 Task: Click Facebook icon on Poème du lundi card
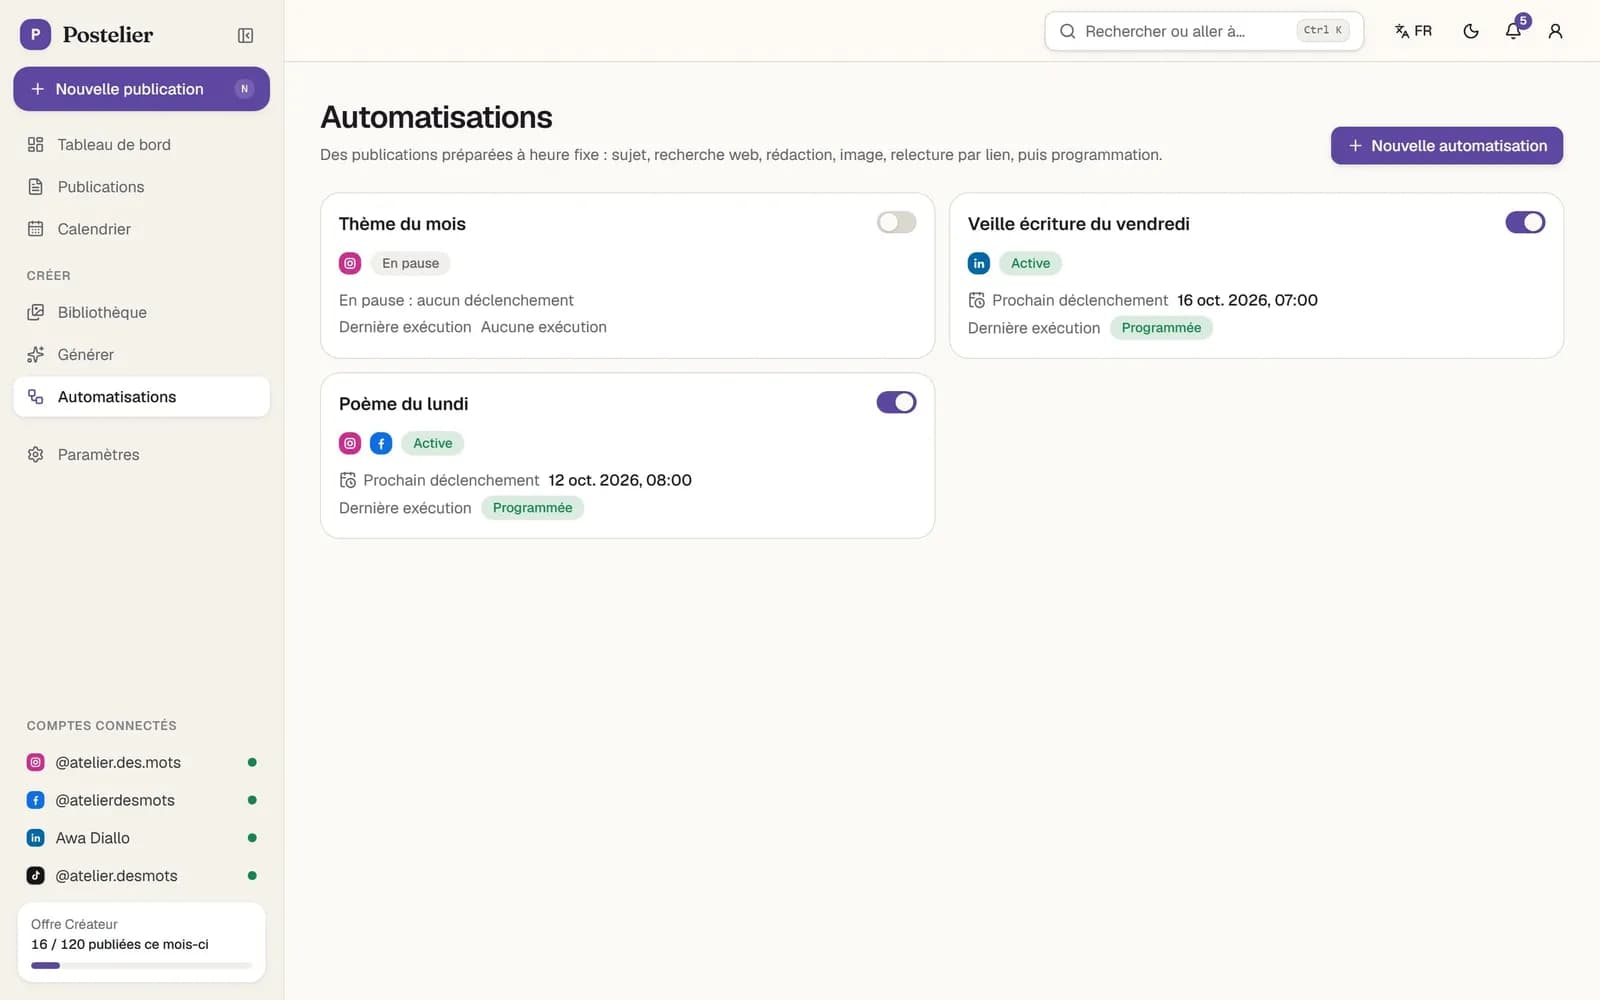381,443
